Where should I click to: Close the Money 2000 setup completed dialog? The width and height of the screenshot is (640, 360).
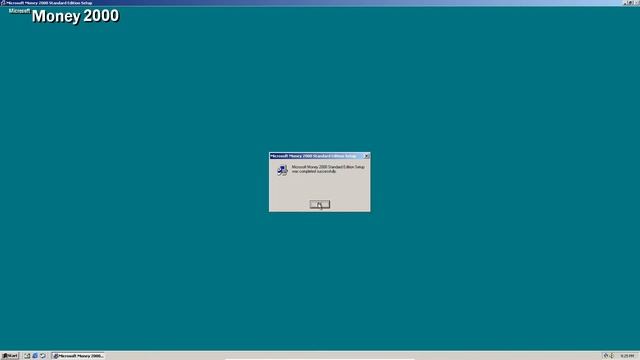[x=366, y=156]
